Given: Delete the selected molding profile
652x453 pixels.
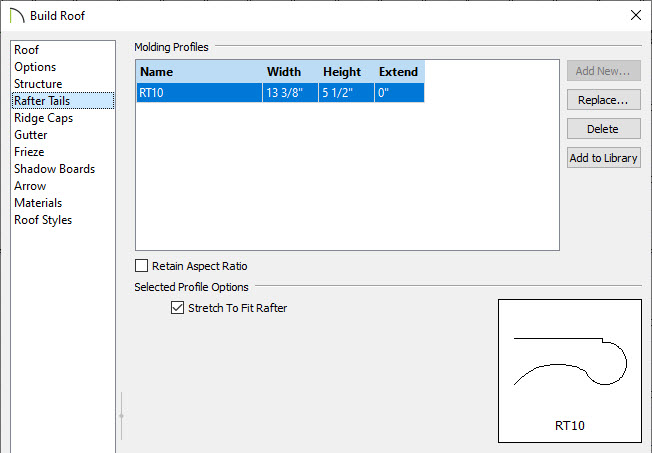Looking at the screenshot, I should tap(603, 129).
